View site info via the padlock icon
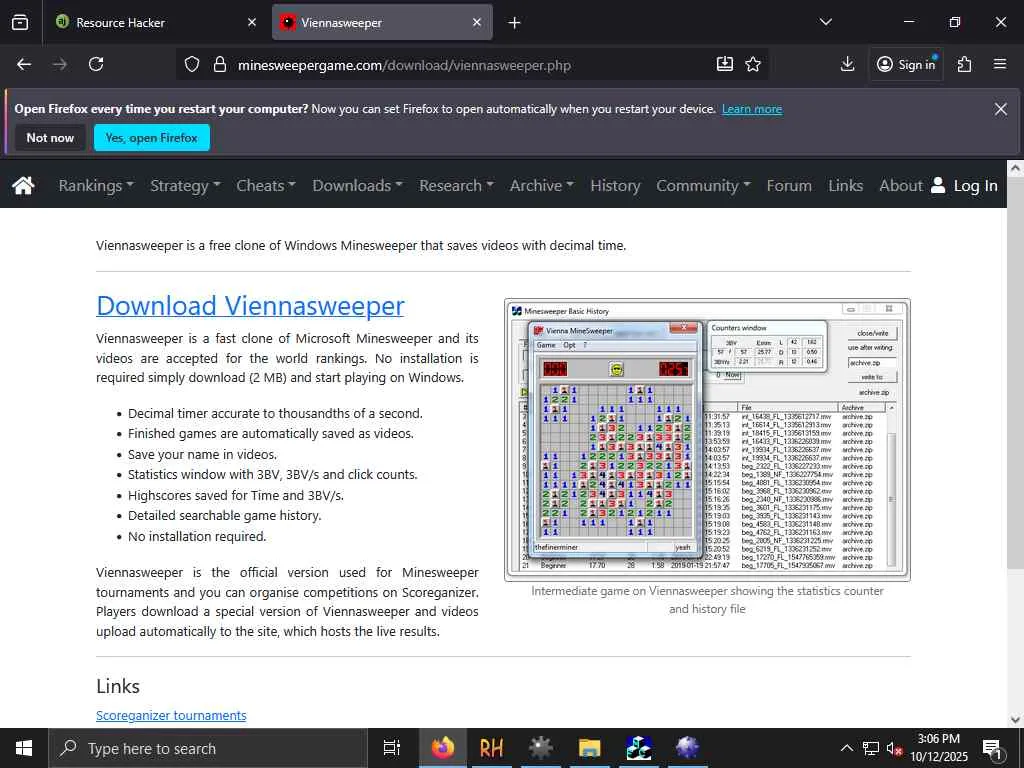The image size is (1024, 768). pyautogui.click(x=220, y=64)
